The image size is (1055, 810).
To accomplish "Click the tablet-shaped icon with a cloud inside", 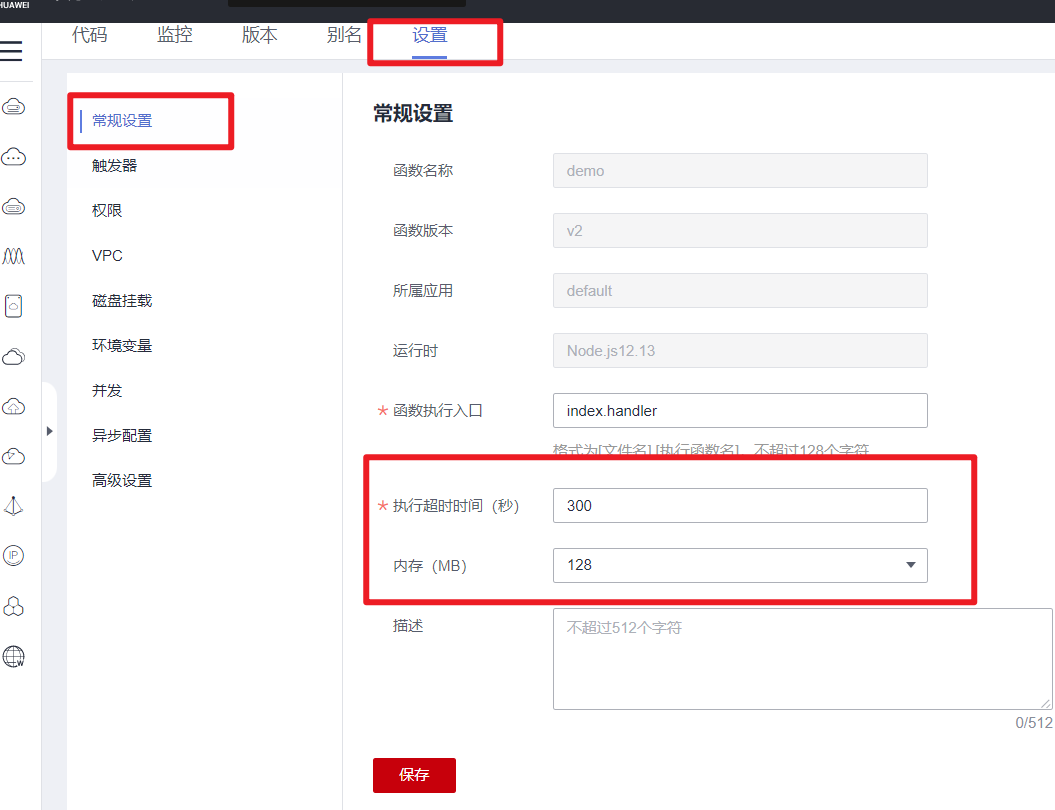I will coord(13,306).
